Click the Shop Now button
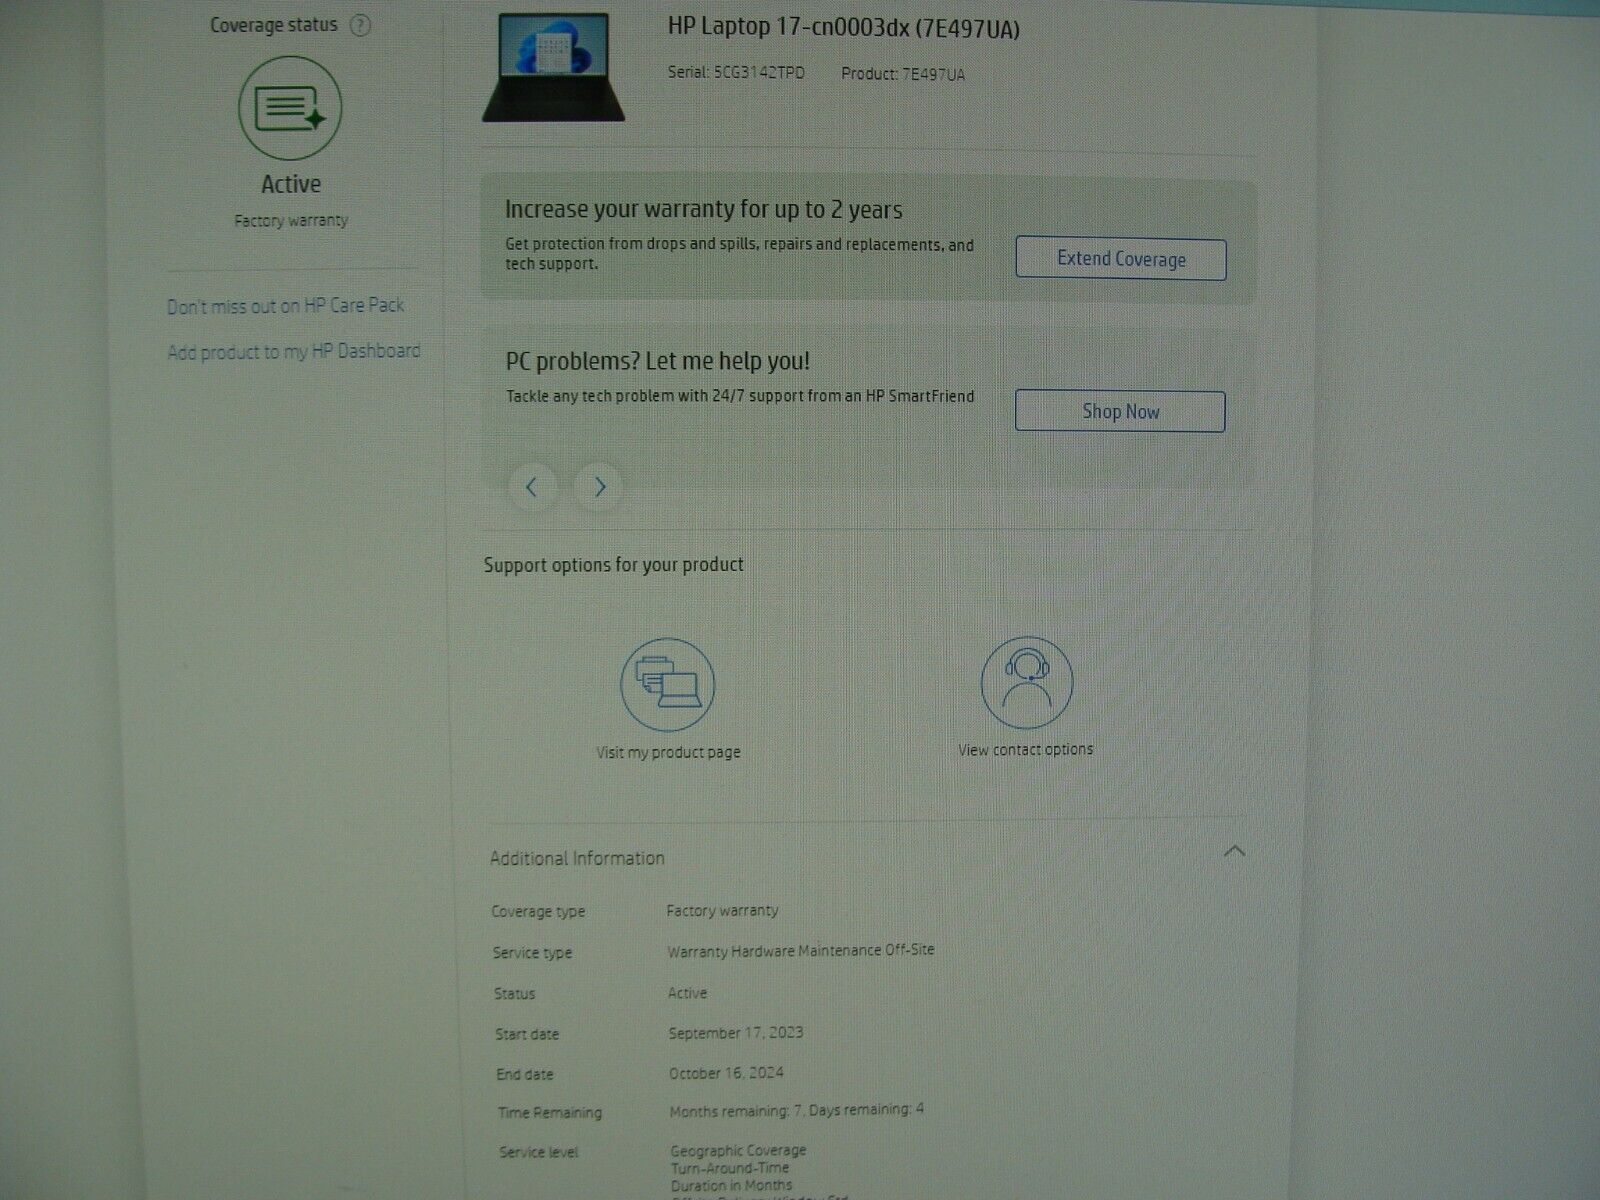 click(x=1120, y=411)
